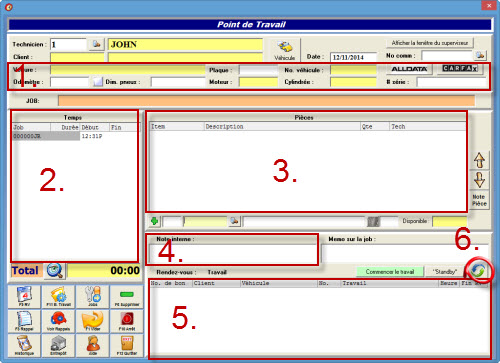Click the orange JOB field
500x363 pixels.
(x=267, y=100)
